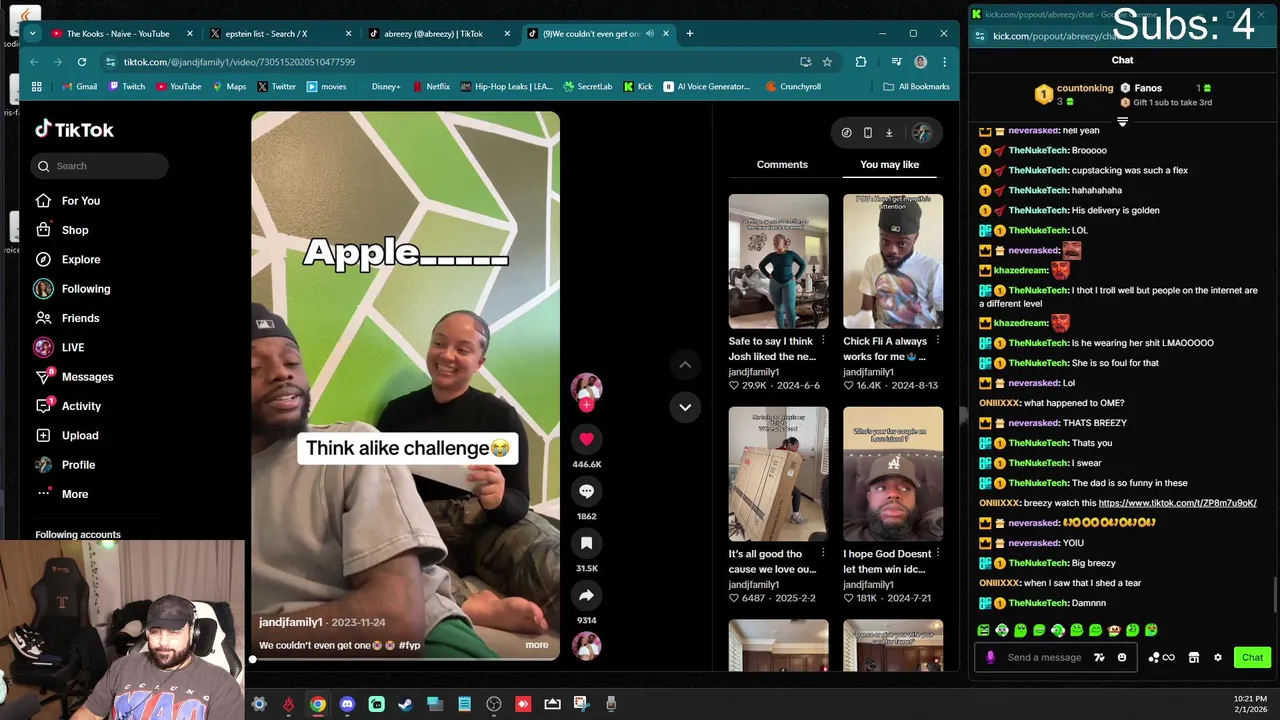This screenshot has width=1280, height=720.
Task: Open options for It's all good video
Action: [823, 553]
